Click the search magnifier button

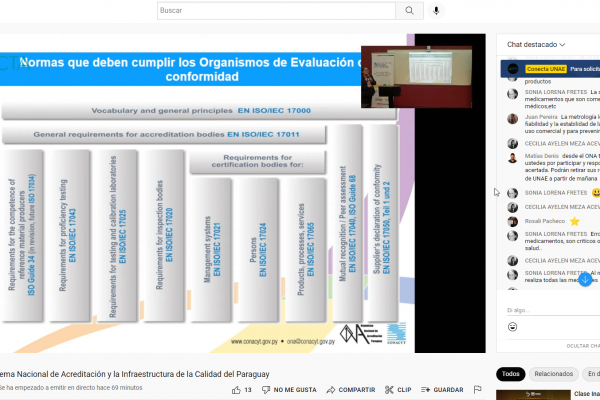click(x=409, y=11)
